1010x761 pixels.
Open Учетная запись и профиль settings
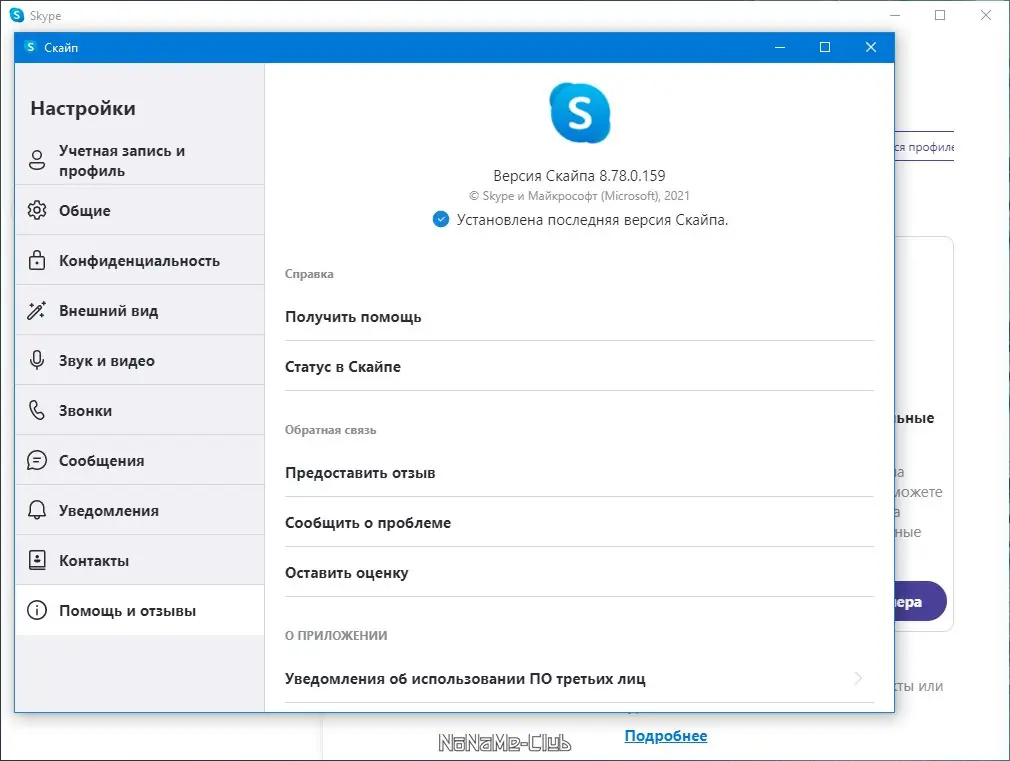pos(140,160)
